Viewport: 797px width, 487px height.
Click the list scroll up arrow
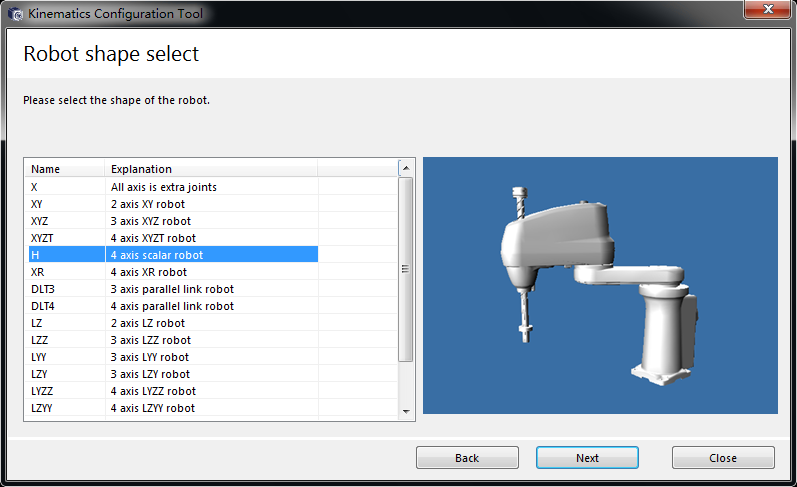pyautogui.click(x=406, y=168)
